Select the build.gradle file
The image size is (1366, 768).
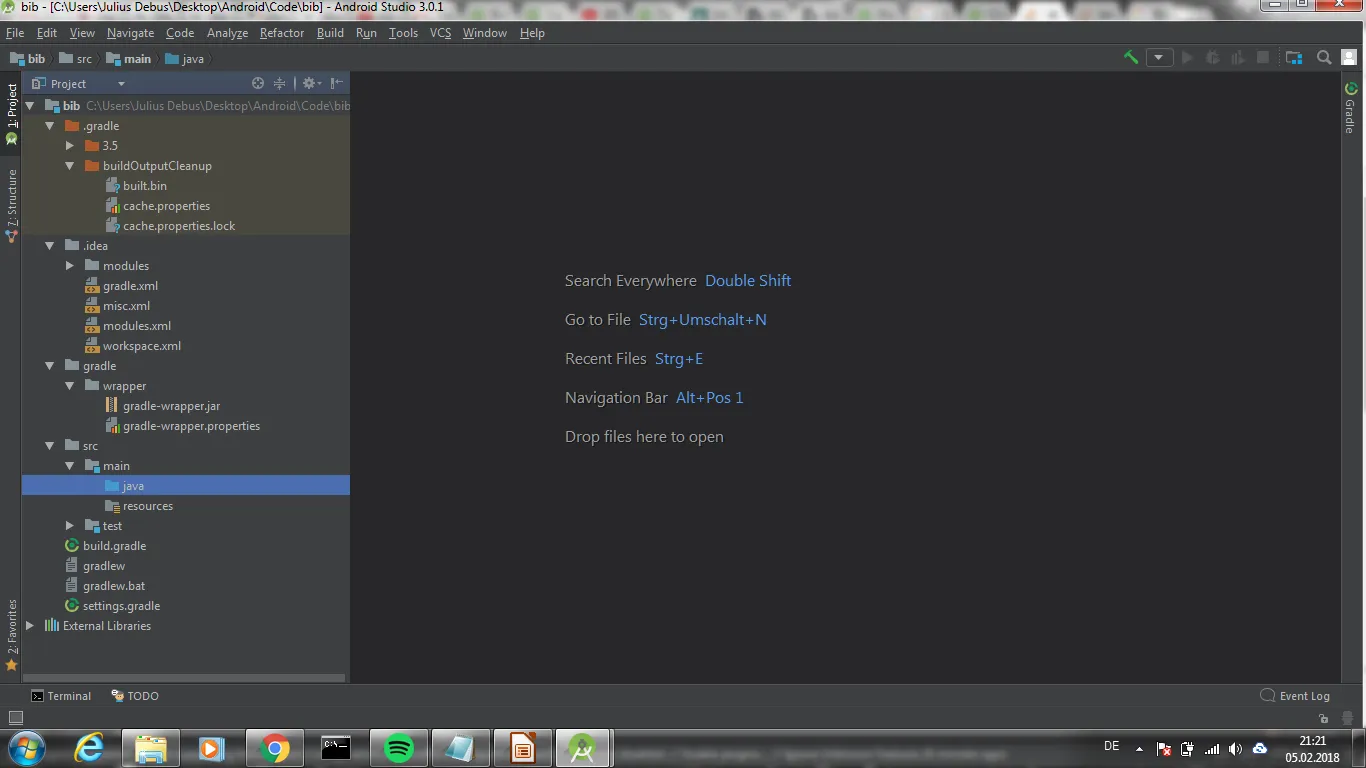coord(105,546)
